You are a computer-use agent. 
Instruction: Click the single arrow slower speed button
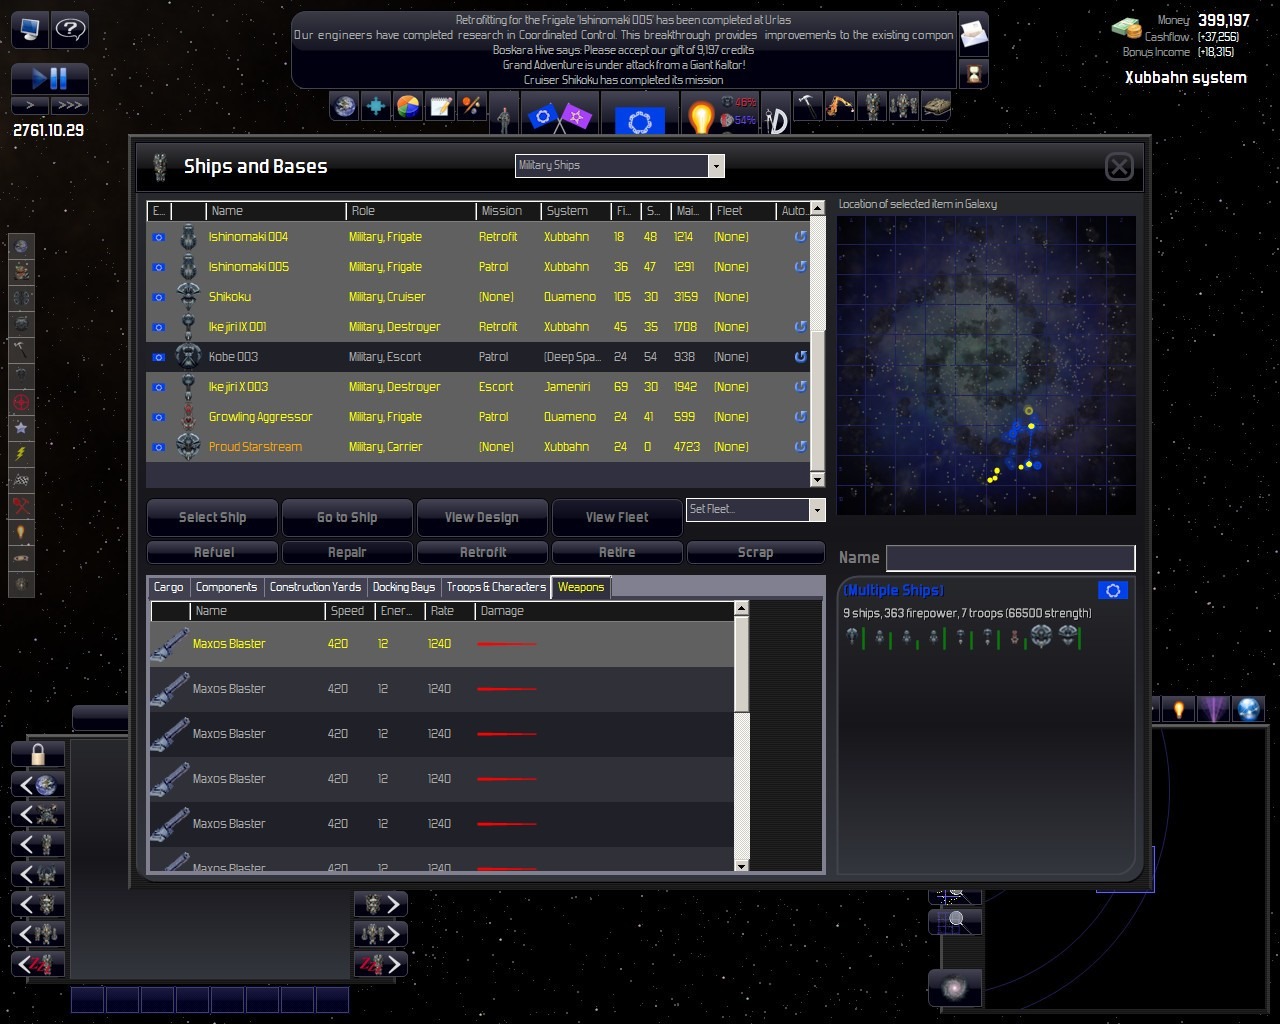point(30,105)
